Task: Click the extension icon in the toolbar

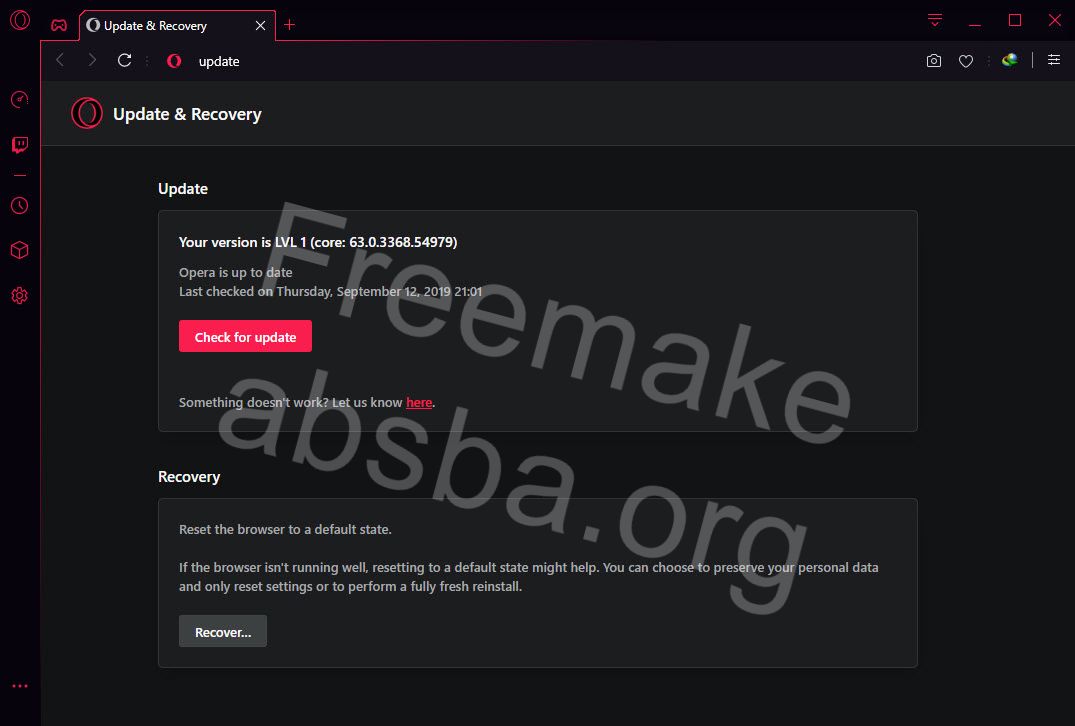Action: (x=1009, y=60)
